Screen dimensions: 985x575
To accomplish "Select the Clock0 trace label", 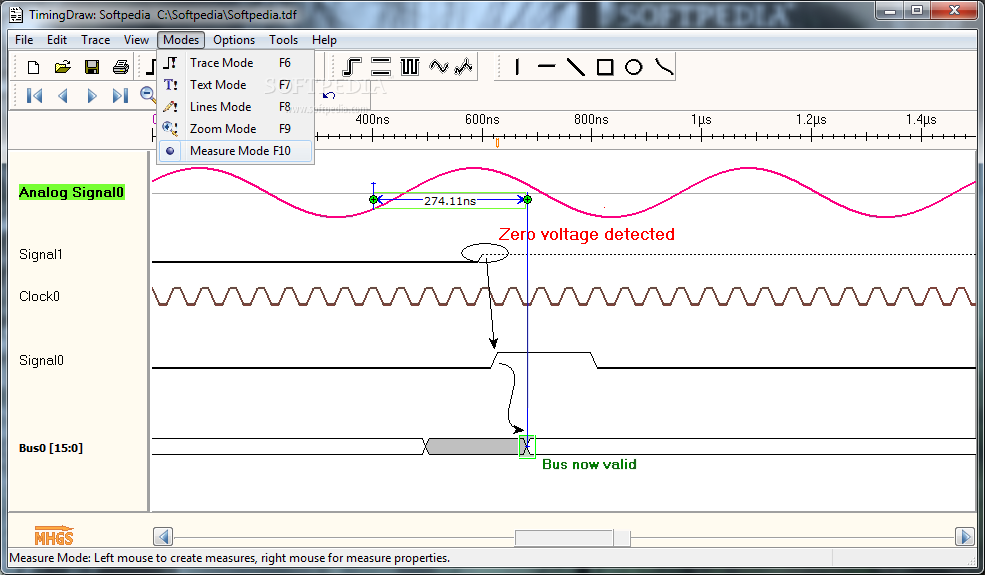I will [x=39, y=296].
